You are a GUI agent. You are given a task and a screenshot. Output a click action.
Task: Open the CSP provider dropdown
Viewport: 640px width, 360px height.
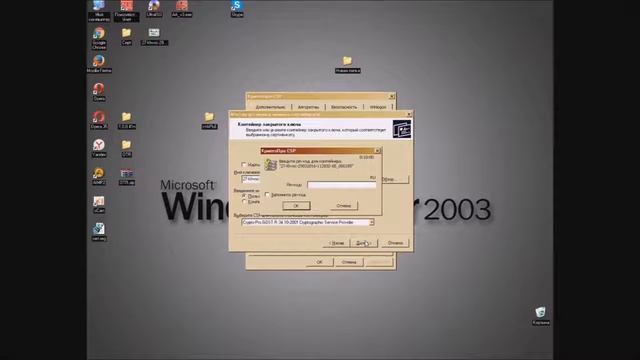[371, 222]
